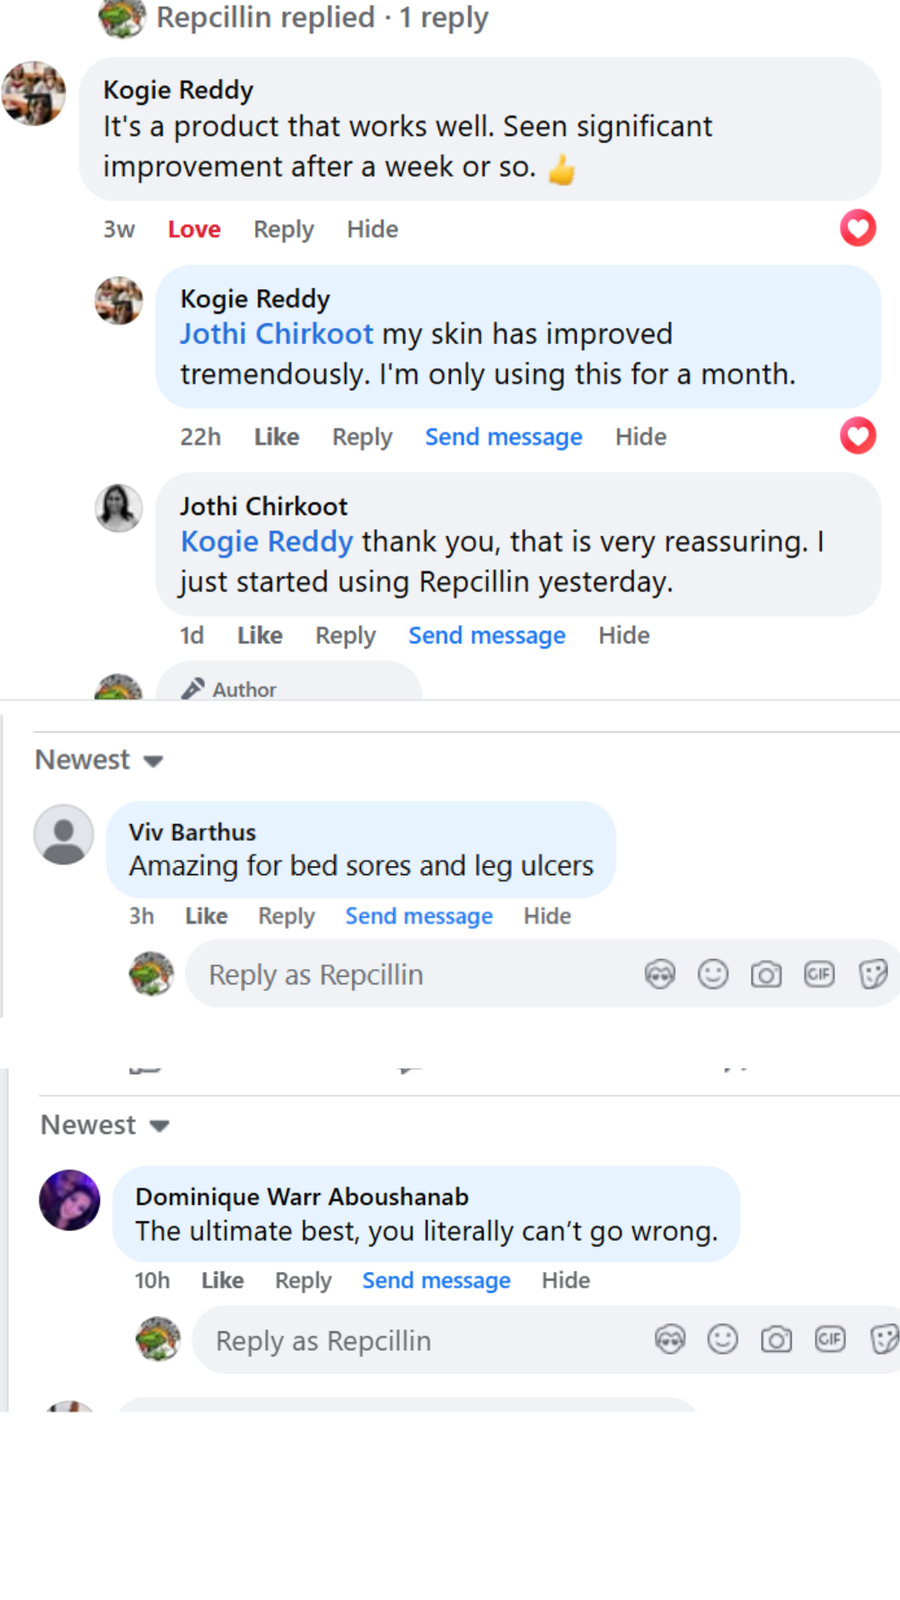
Task: Toggle Like on Dominique Warr Aboushanab's comment
Action: pos(222,1280)
